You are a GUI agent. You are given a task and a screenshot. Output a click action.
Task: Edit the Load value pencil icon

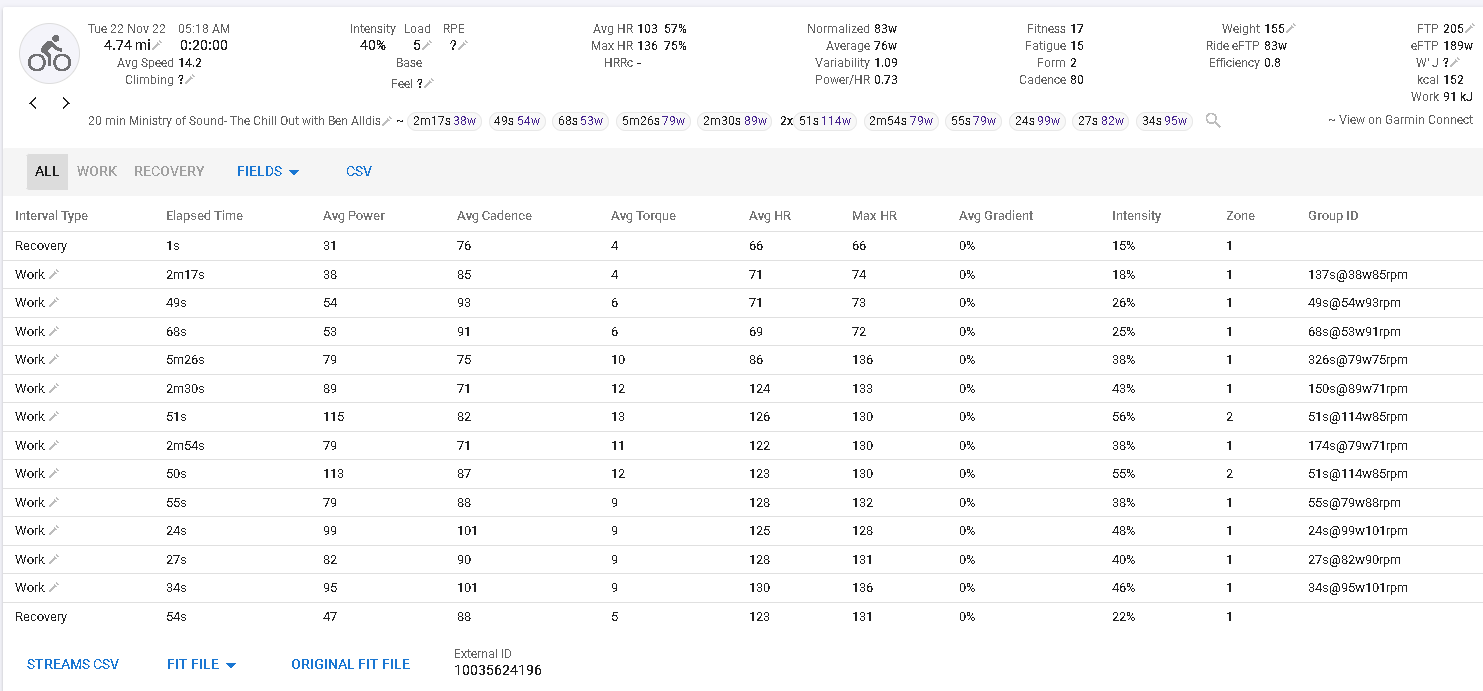coord(427,45)
